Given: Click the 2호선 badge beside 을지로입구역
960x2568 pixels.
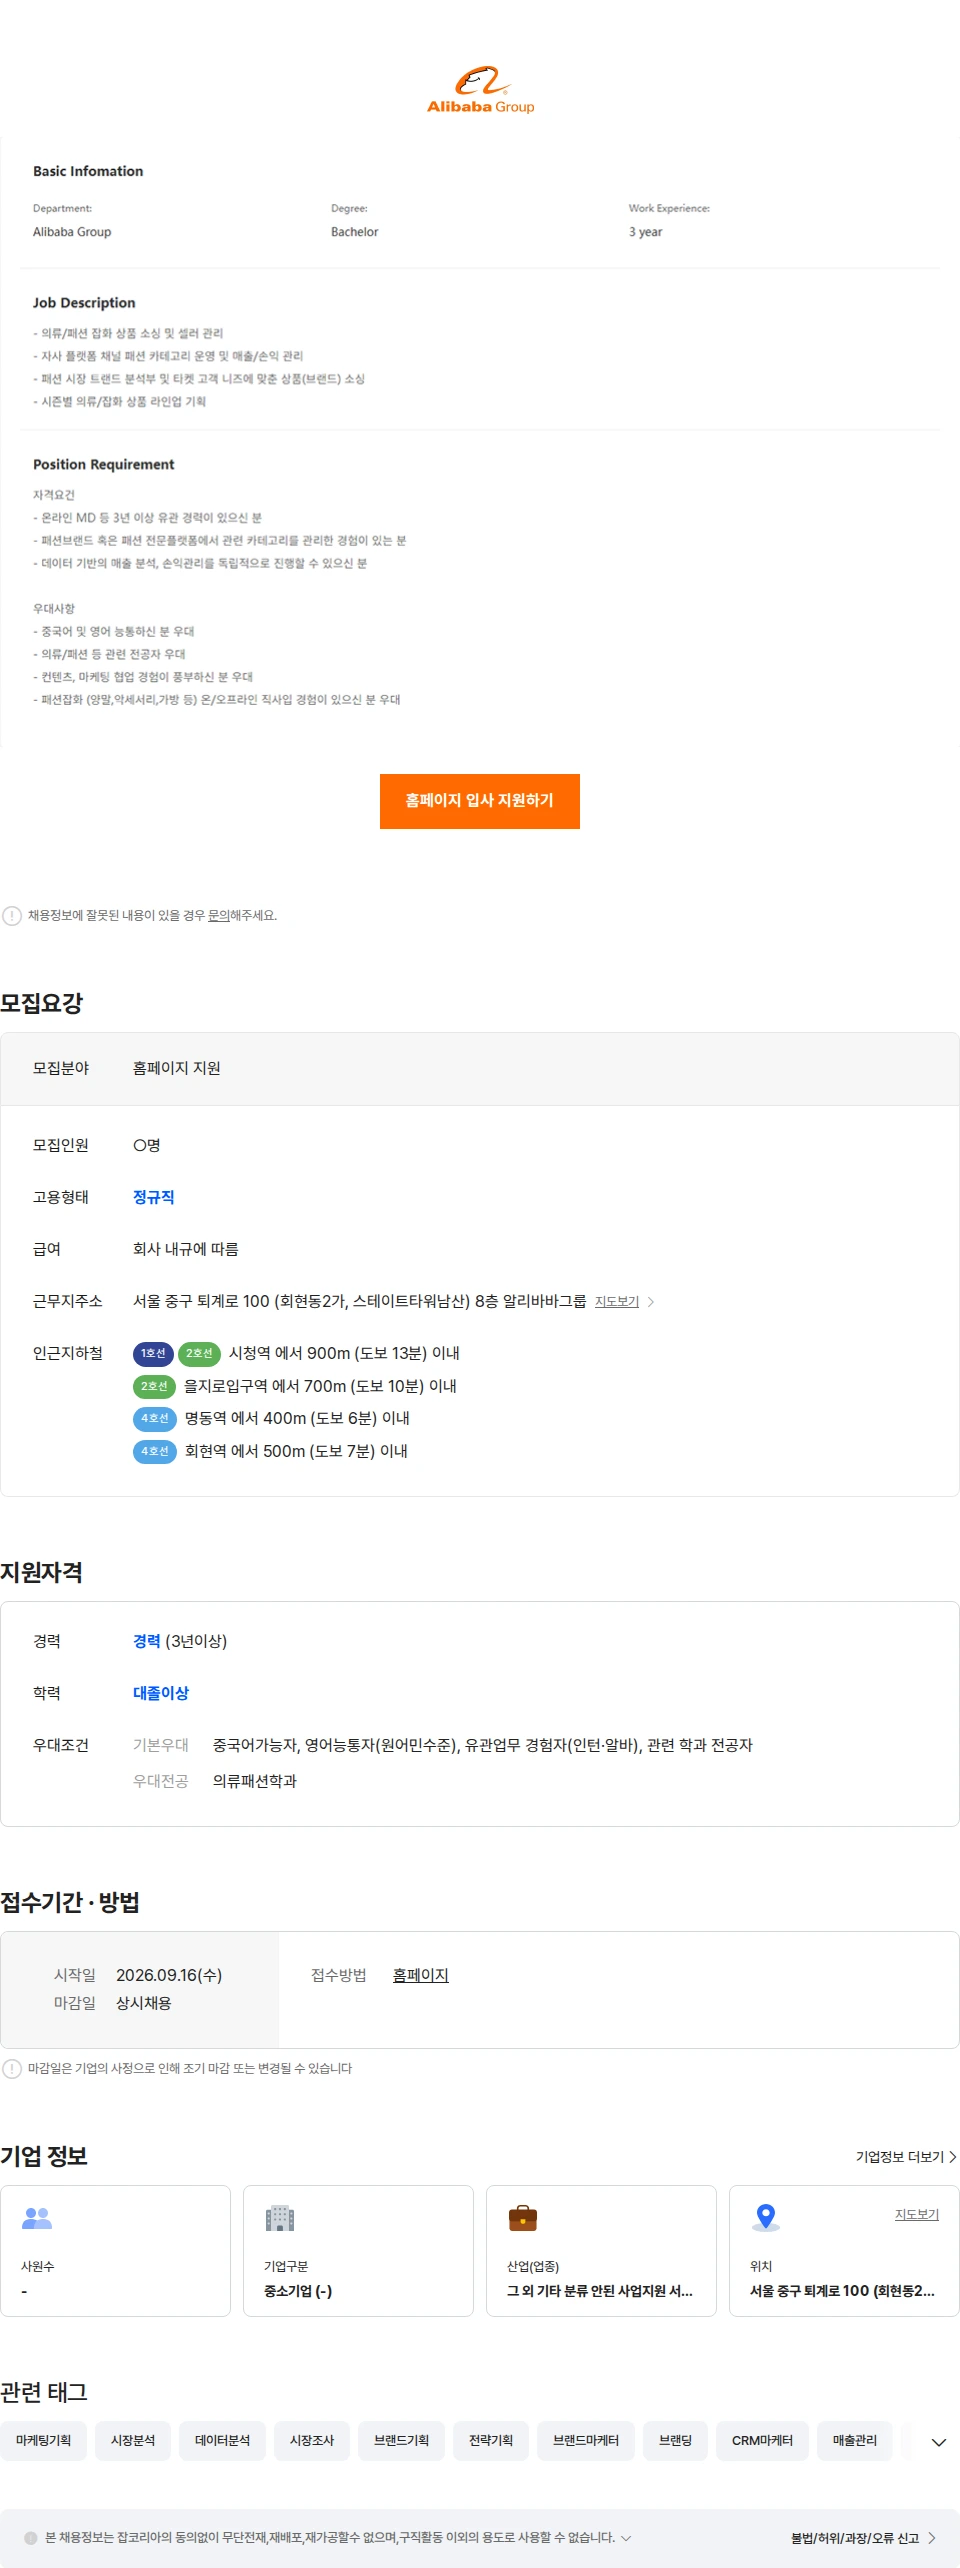Looking at the screenshot, I should [x=154, y=1387].
